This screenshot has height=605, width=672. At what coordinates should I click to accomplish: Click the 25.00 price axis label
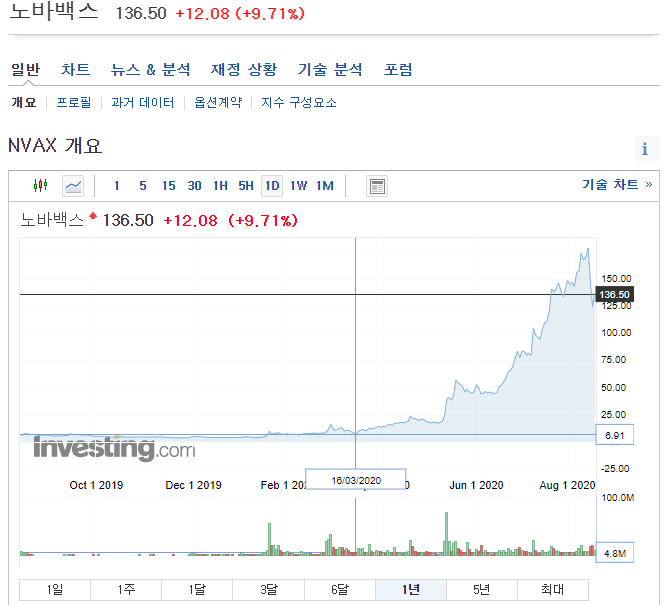click(613, 414)
